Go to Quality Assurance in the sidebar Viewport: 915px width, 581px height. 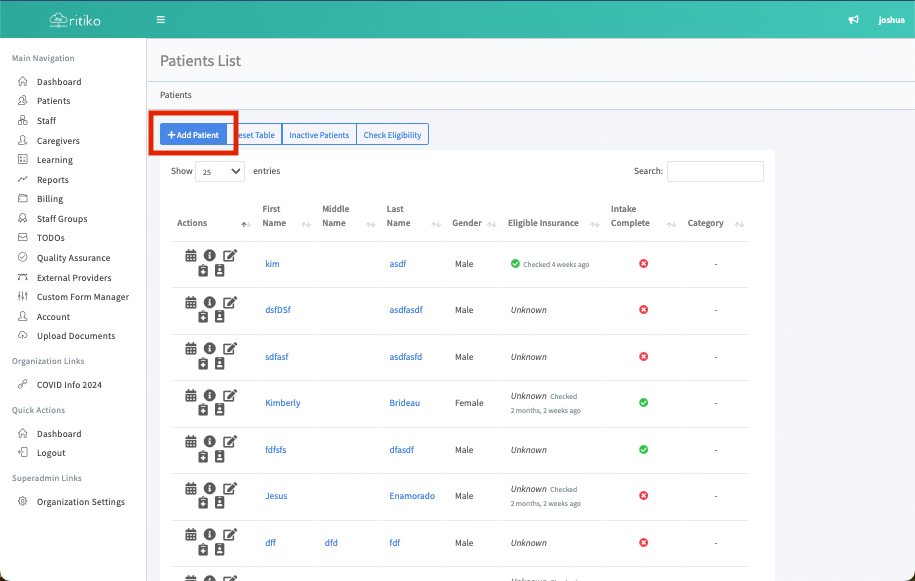point(73,258)
